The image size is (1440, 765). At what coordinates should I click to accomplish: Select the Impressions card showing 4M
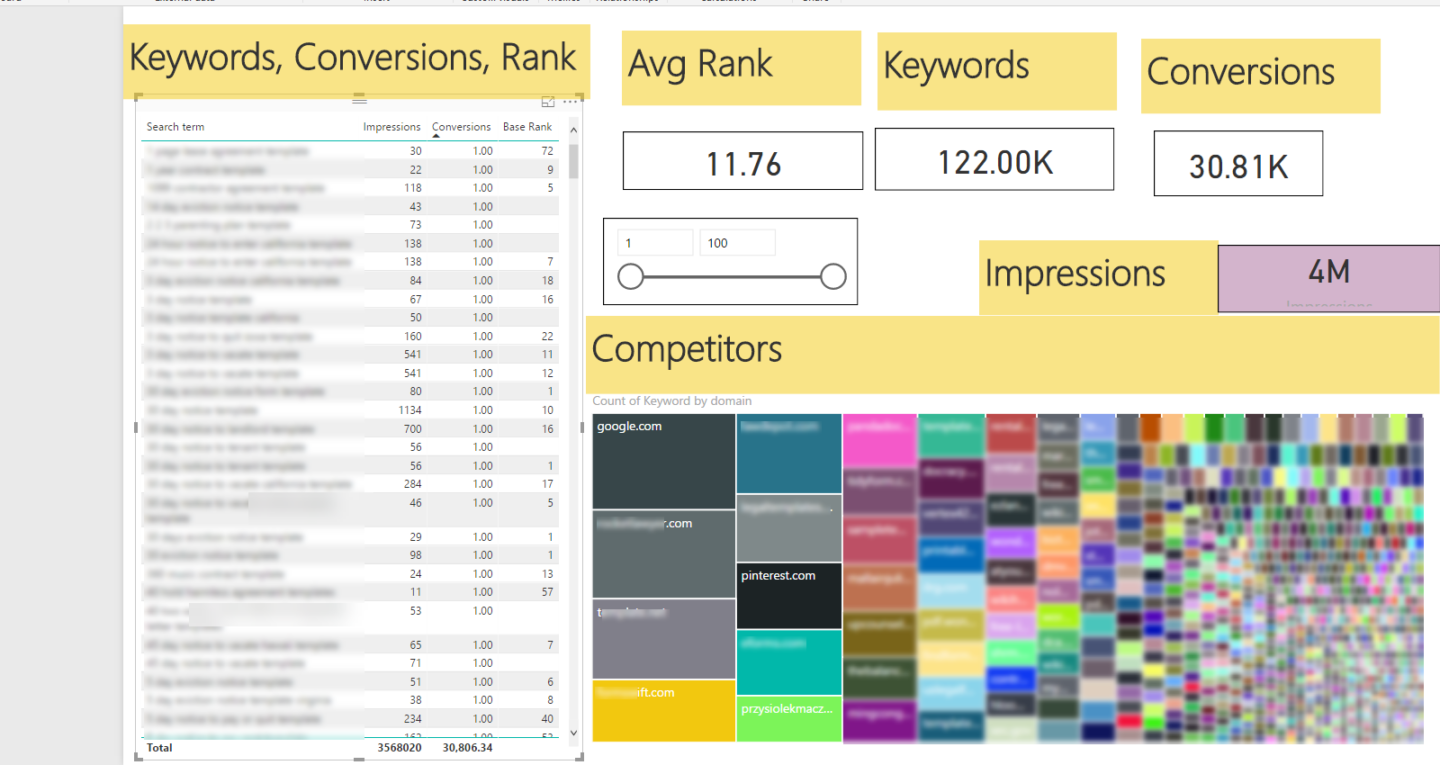click(x=1328, y=277)
